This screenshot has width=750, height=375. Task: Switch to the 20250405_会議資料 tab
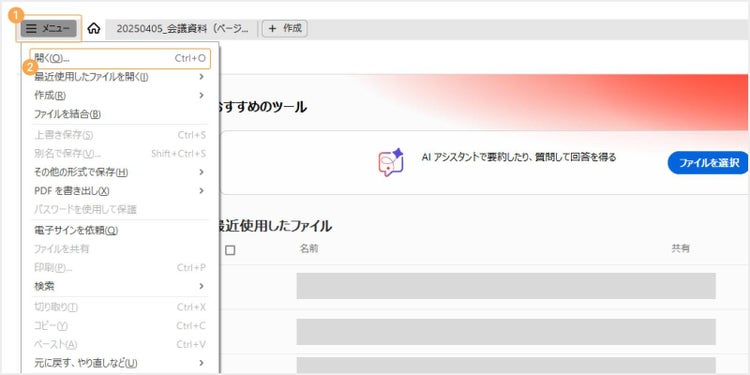click(182, 29)
